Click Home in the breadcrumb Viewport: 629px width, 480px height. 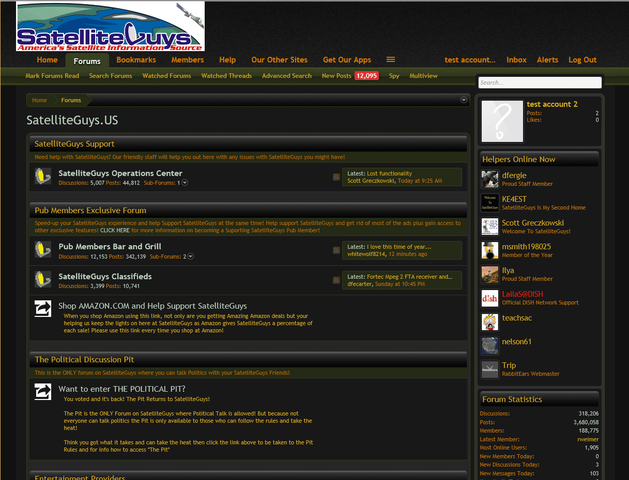(x=39, y=100)
